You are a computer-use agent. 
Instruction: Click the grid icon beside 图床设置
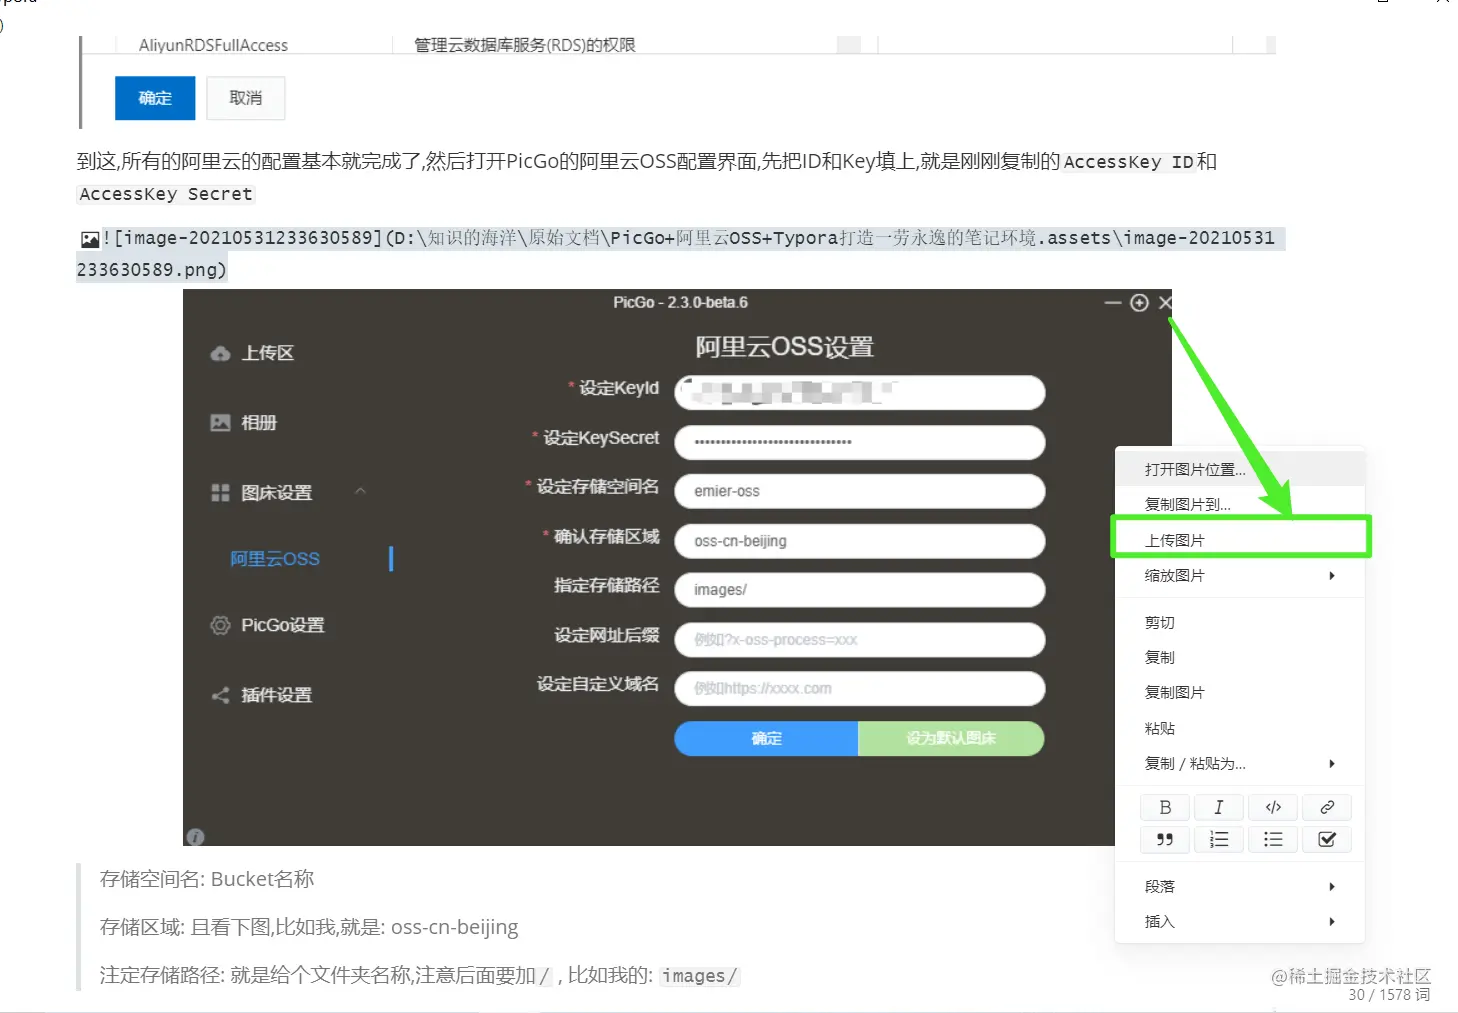point(220,493)
